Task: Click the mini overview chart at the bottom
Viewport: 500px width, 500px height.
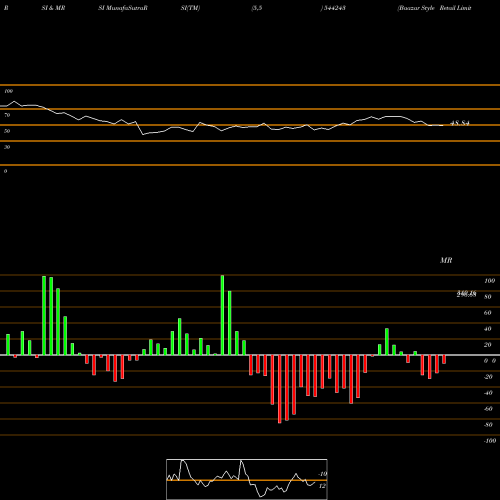Action: pos(247,479)
